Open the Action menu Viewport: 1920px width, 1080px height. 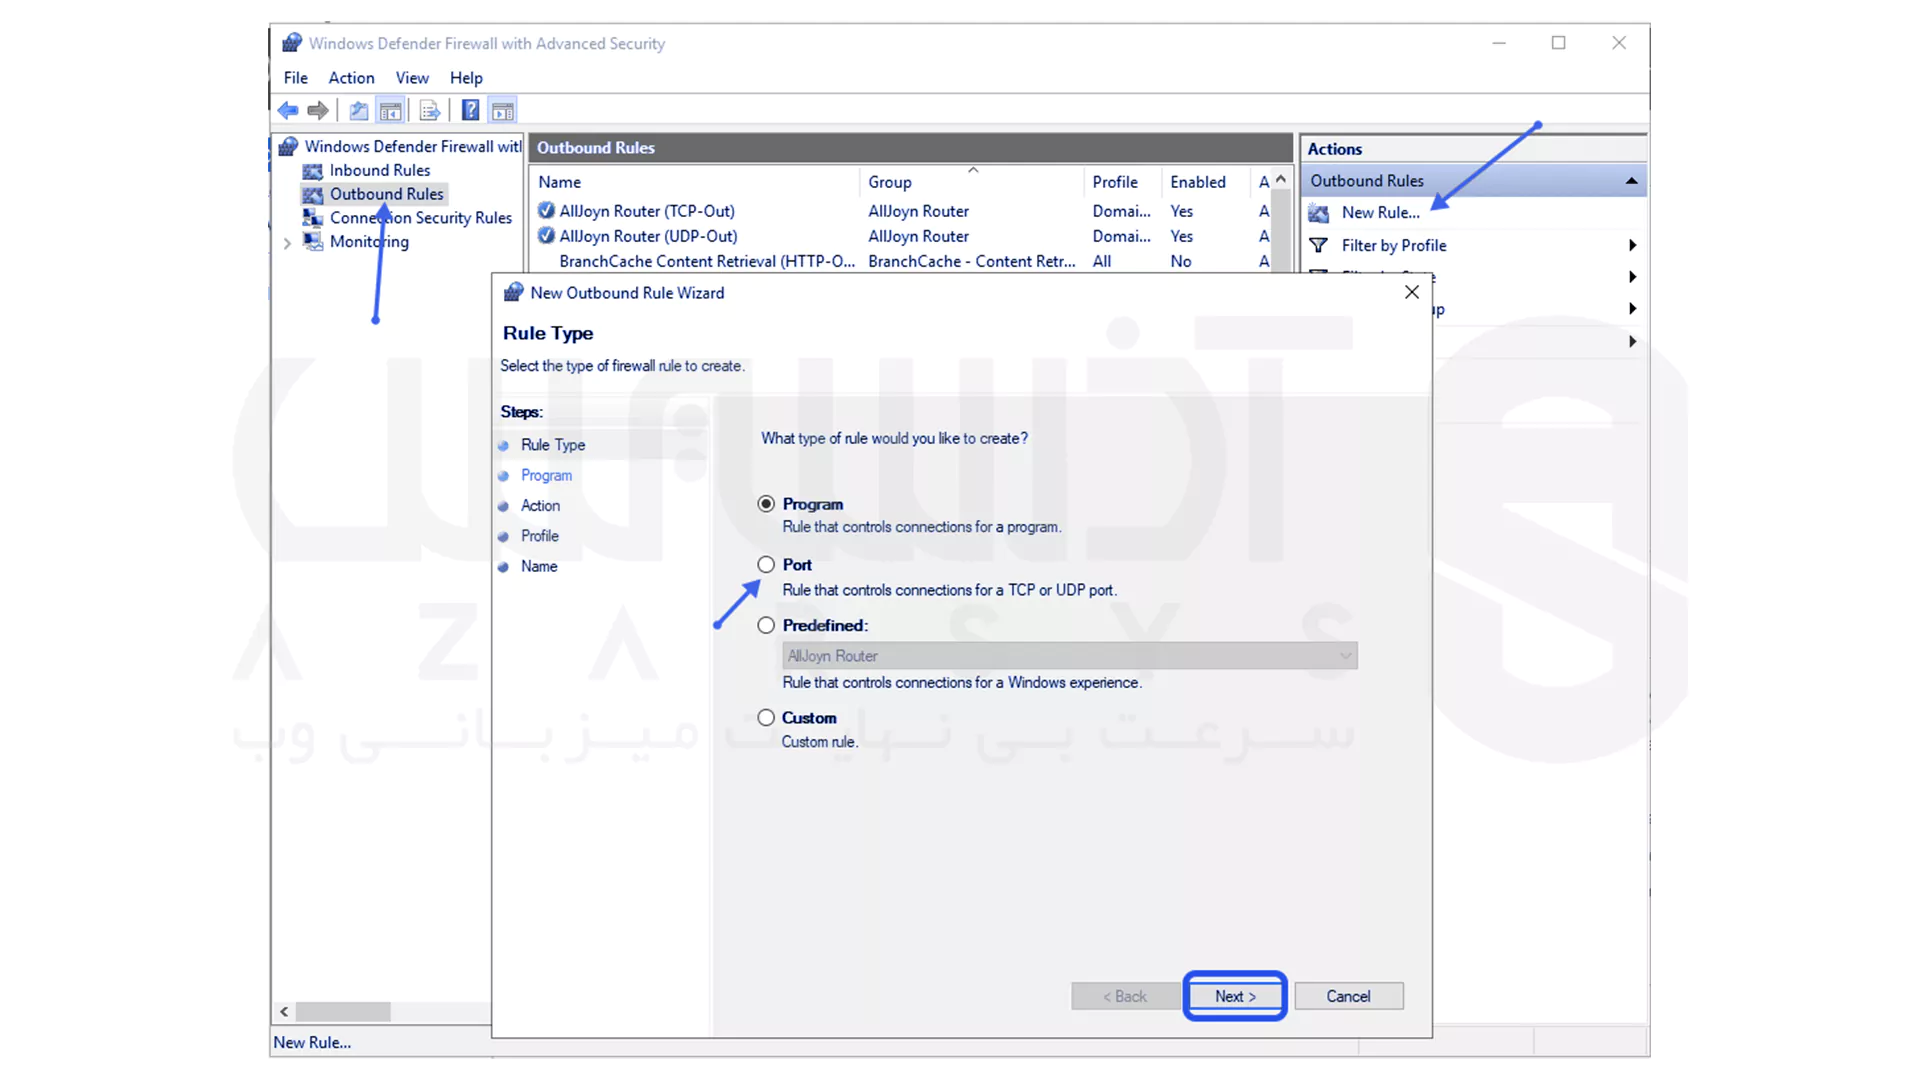click(351, 77)
